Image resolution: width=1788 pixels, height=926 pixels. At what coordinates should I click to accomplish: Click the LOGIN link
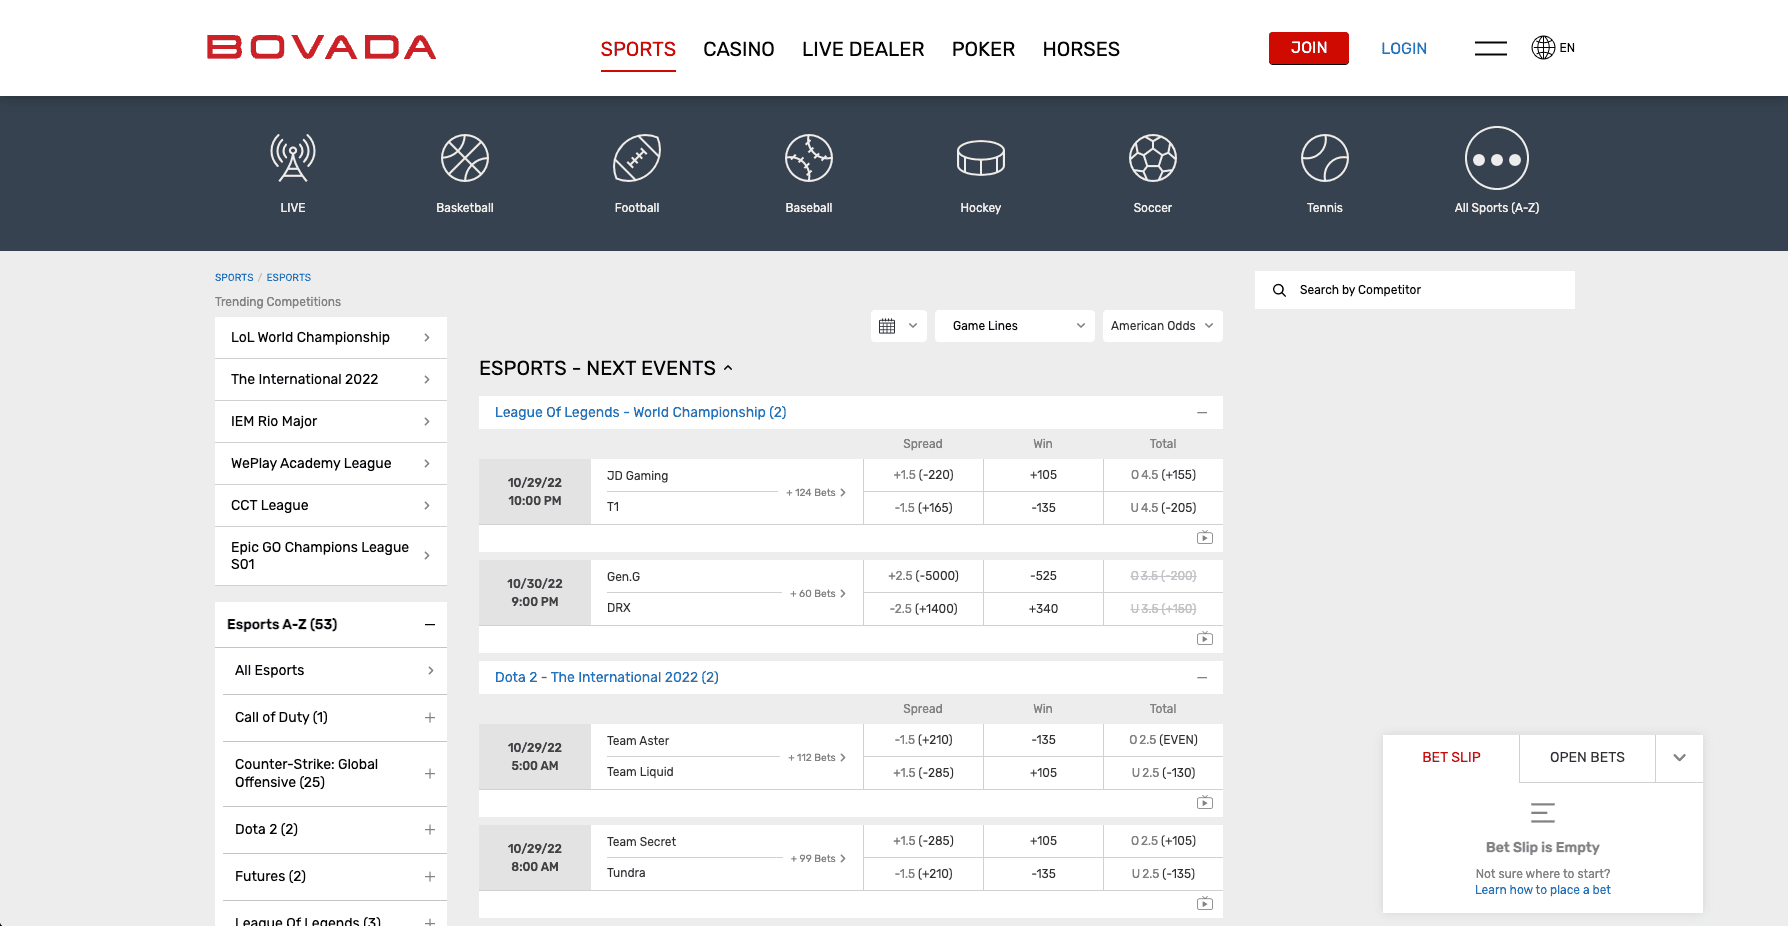[1404, 48]
